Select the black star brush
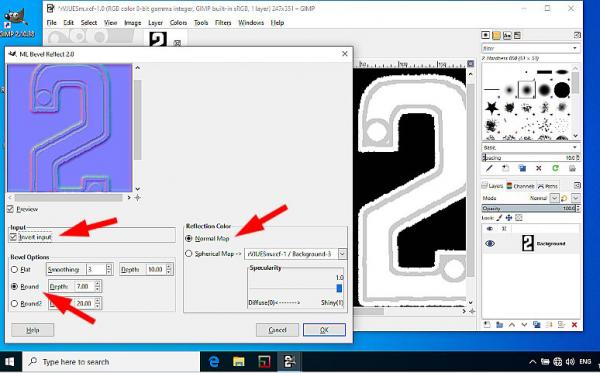 pyautogui.click(x=491, y=108)
